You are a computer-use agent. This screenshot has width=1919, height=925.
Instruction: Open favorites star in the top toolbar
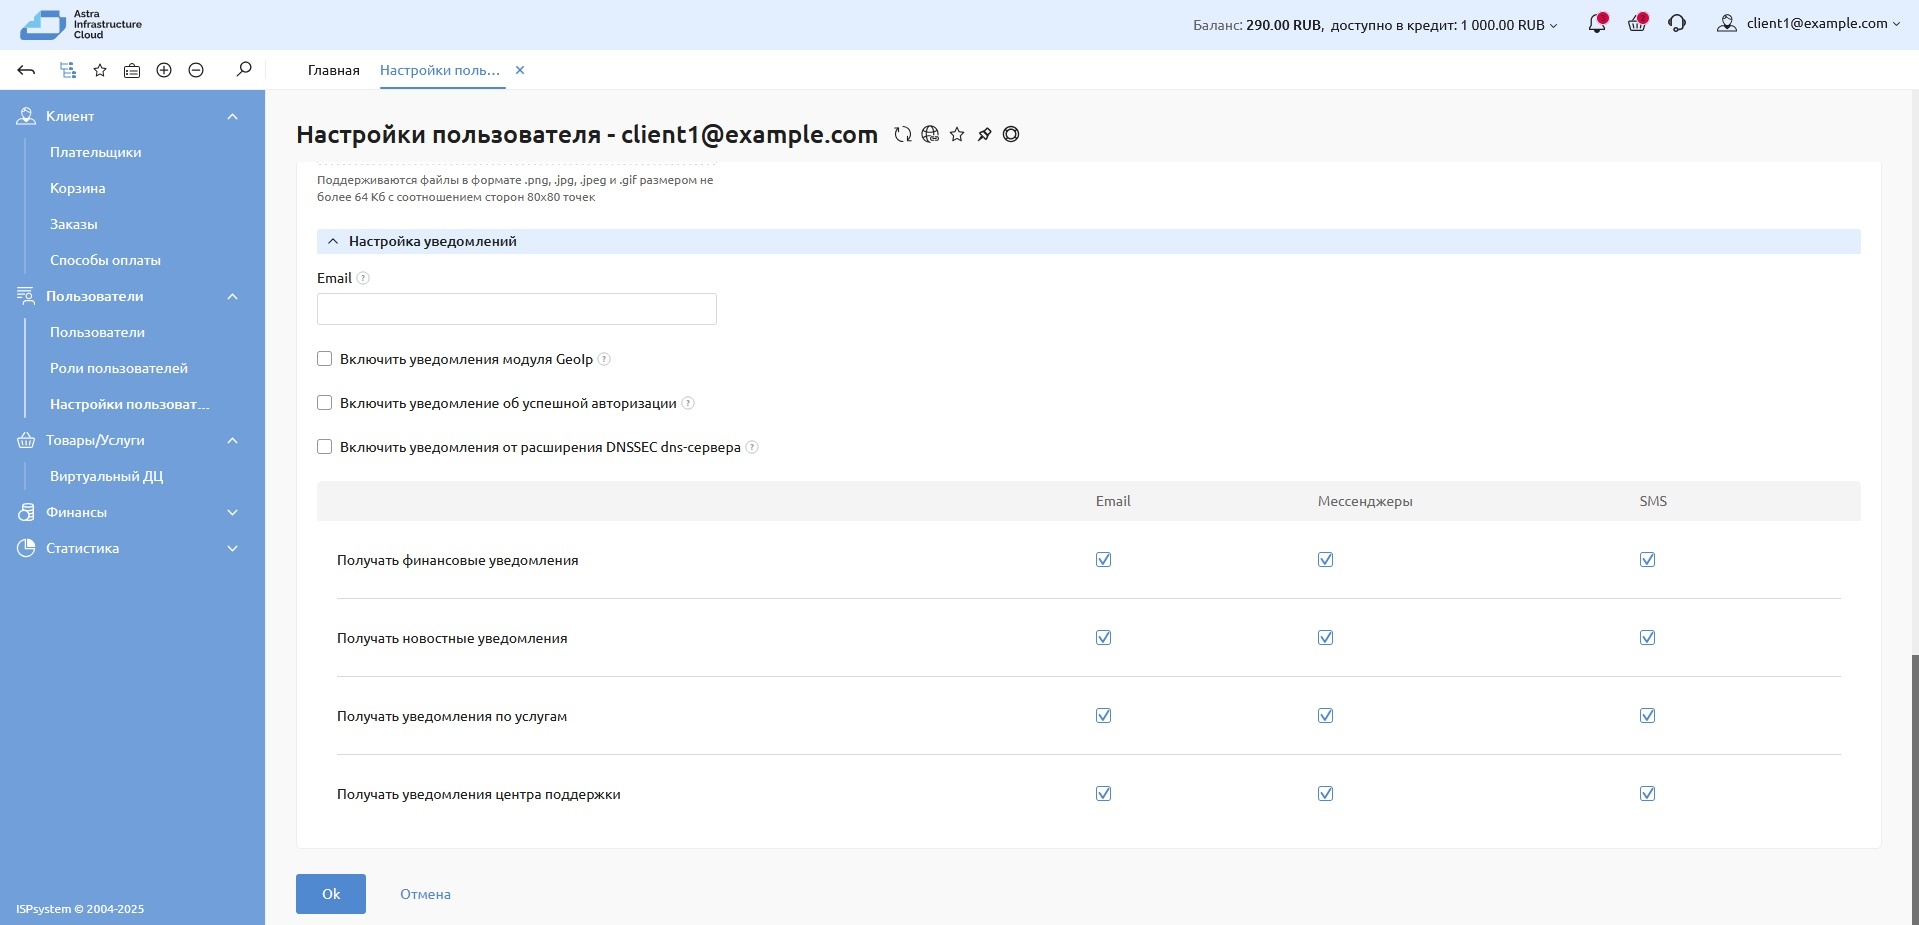click(100, 70)
